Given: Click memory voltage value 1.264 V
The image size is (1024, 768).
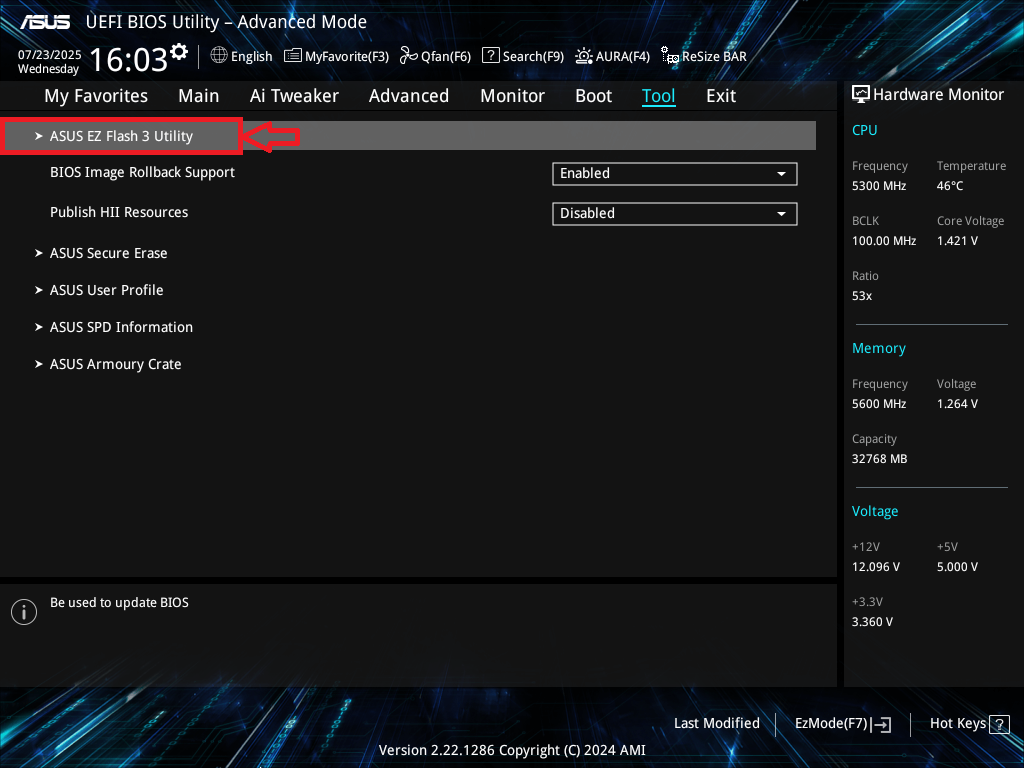Looking at the screenshot, I should click(957, 404).
